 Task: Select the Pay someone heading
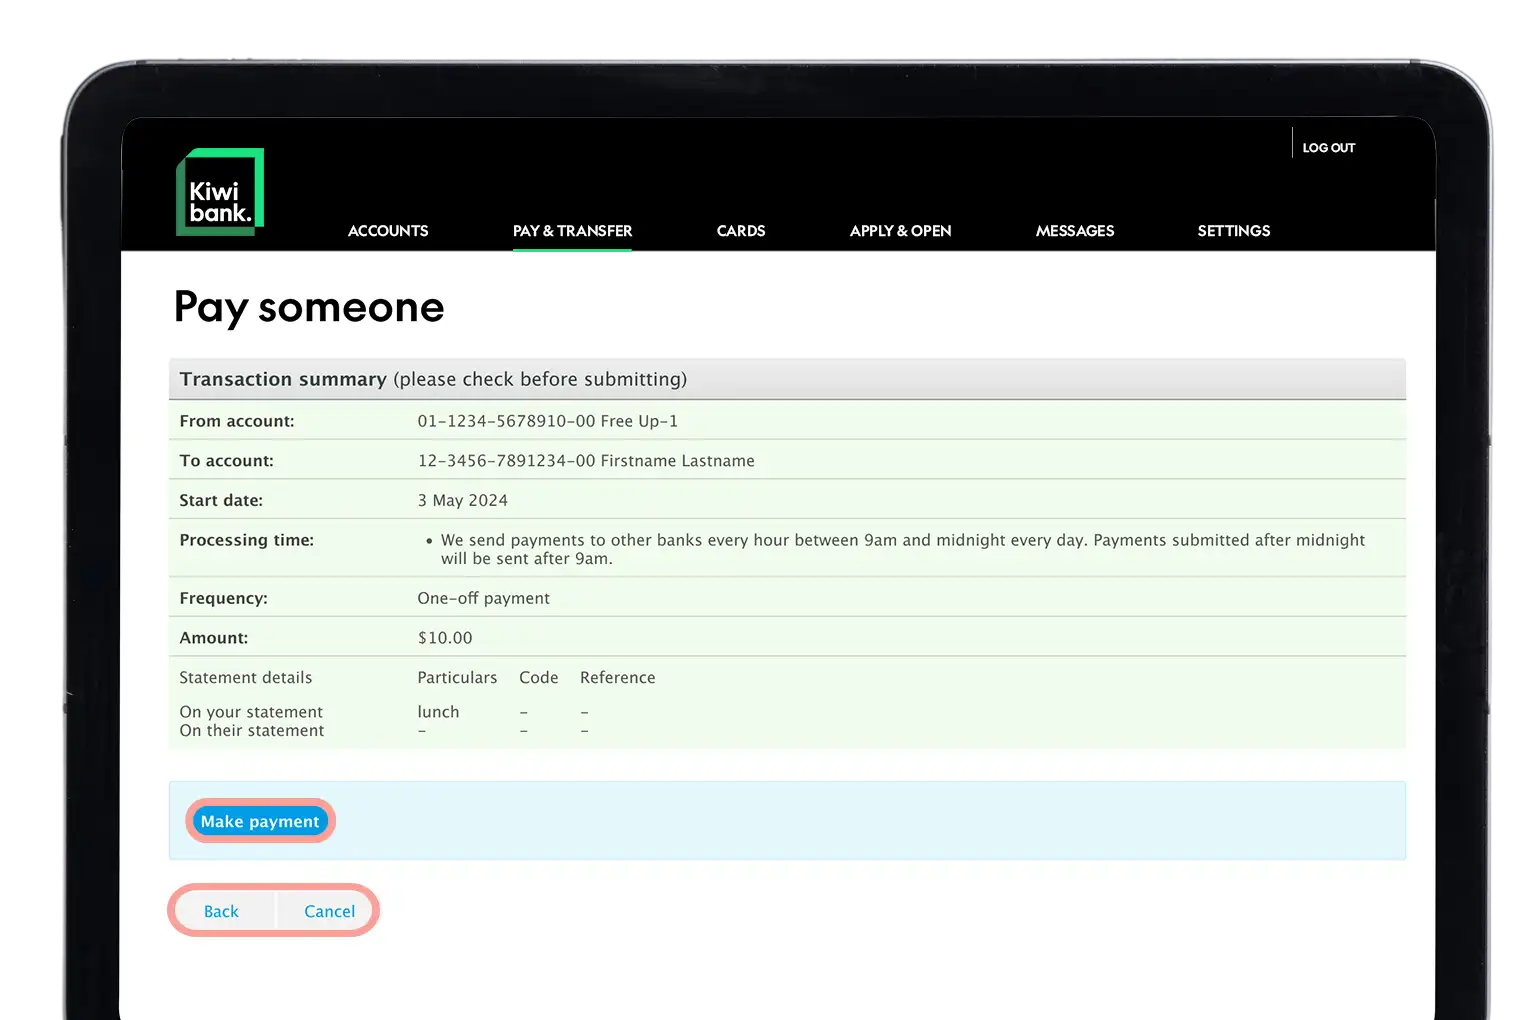[309, 307]
